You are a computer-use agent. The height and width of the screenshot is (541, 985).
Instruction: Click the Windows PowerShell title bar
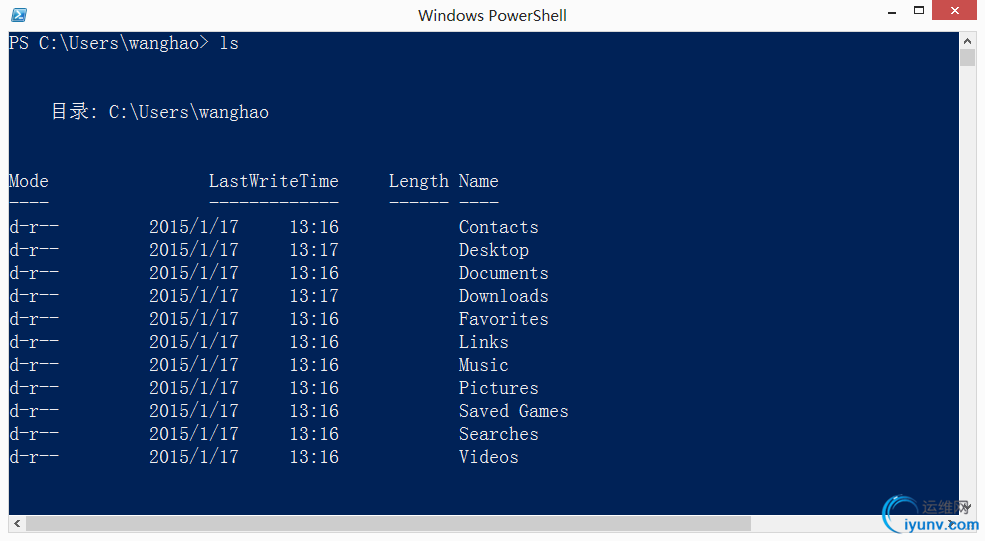point(492,15)
